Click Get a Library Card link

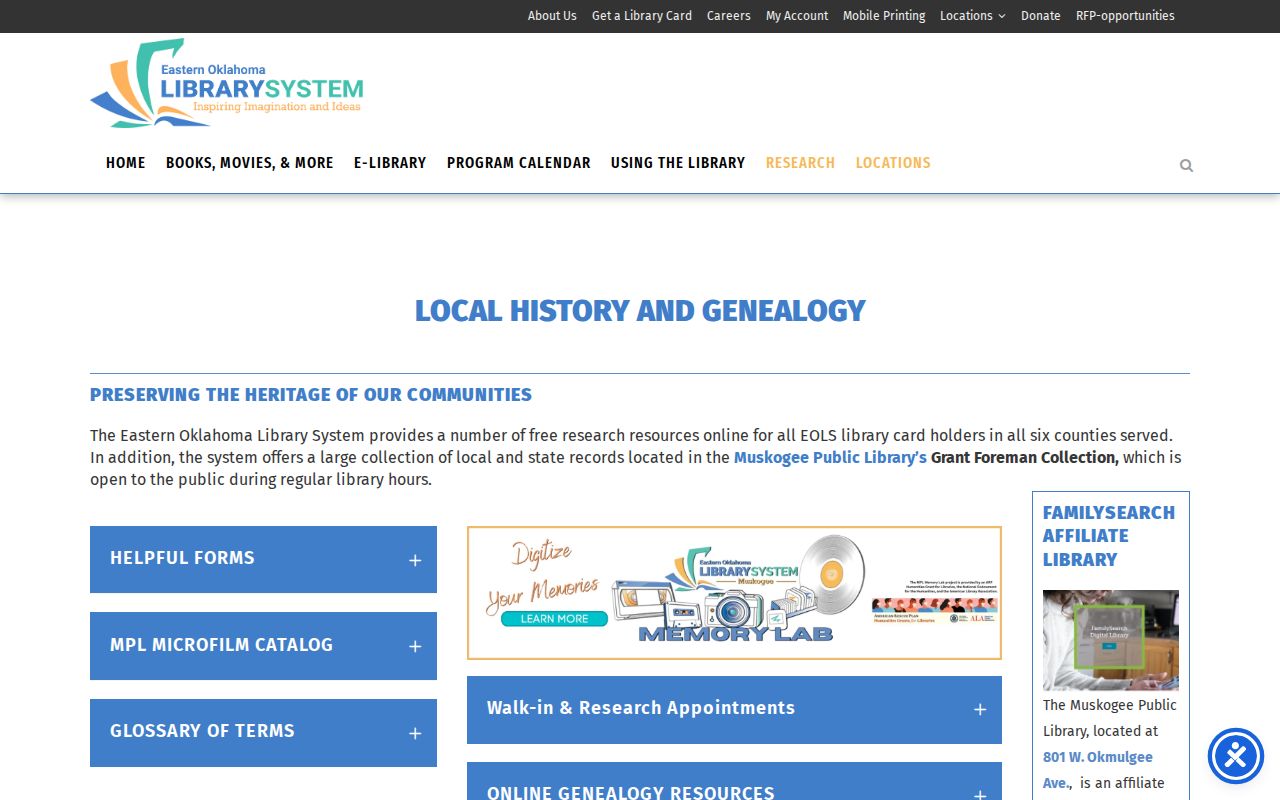(642, 16)
